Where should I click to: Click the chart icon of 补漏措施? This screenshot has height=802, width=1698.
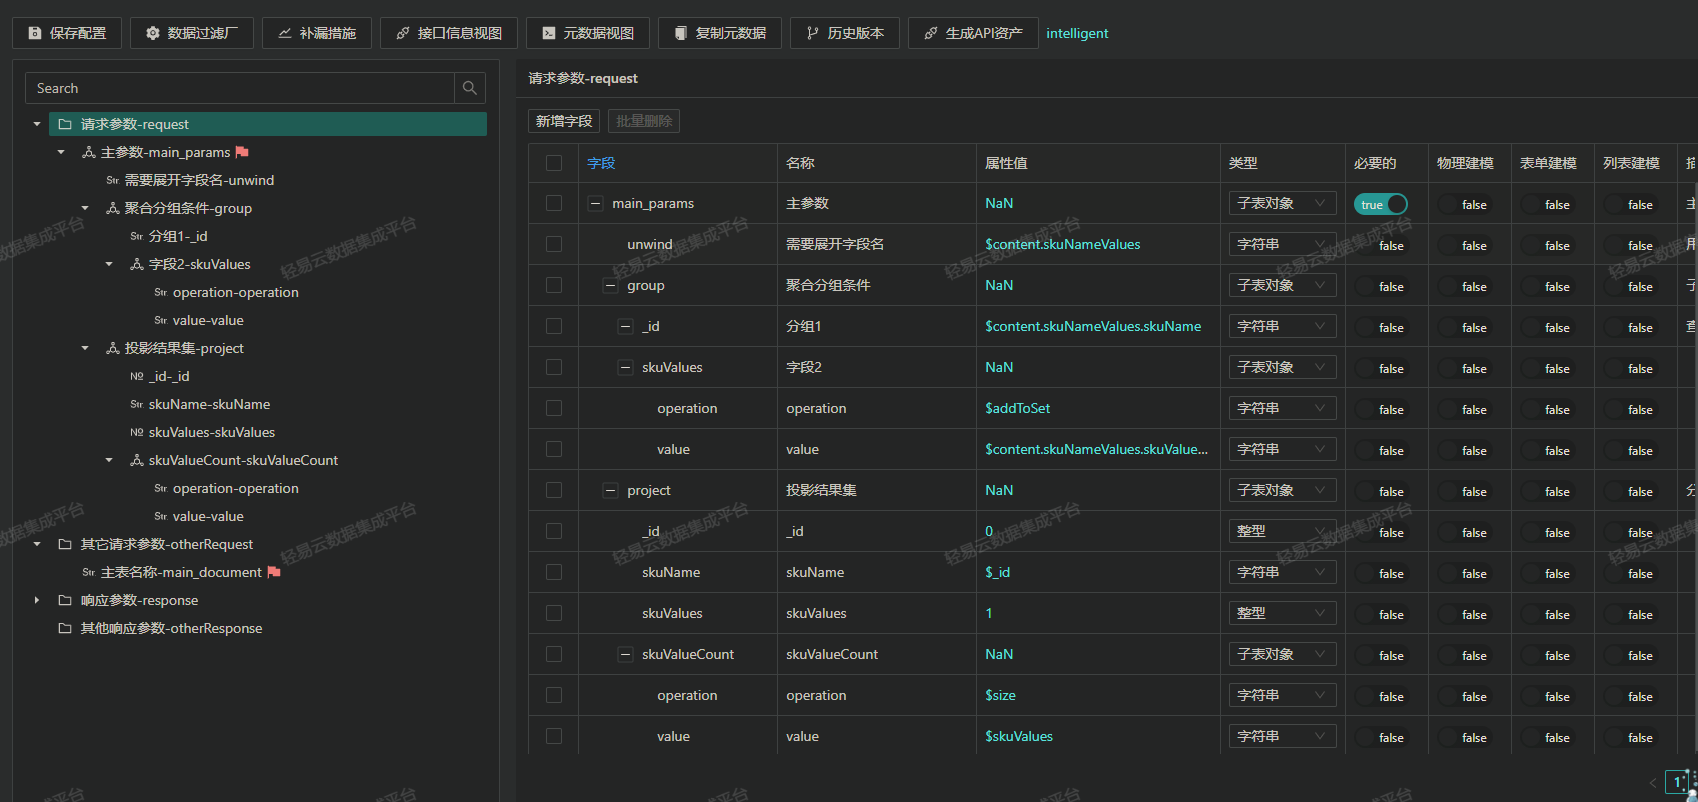285,33
